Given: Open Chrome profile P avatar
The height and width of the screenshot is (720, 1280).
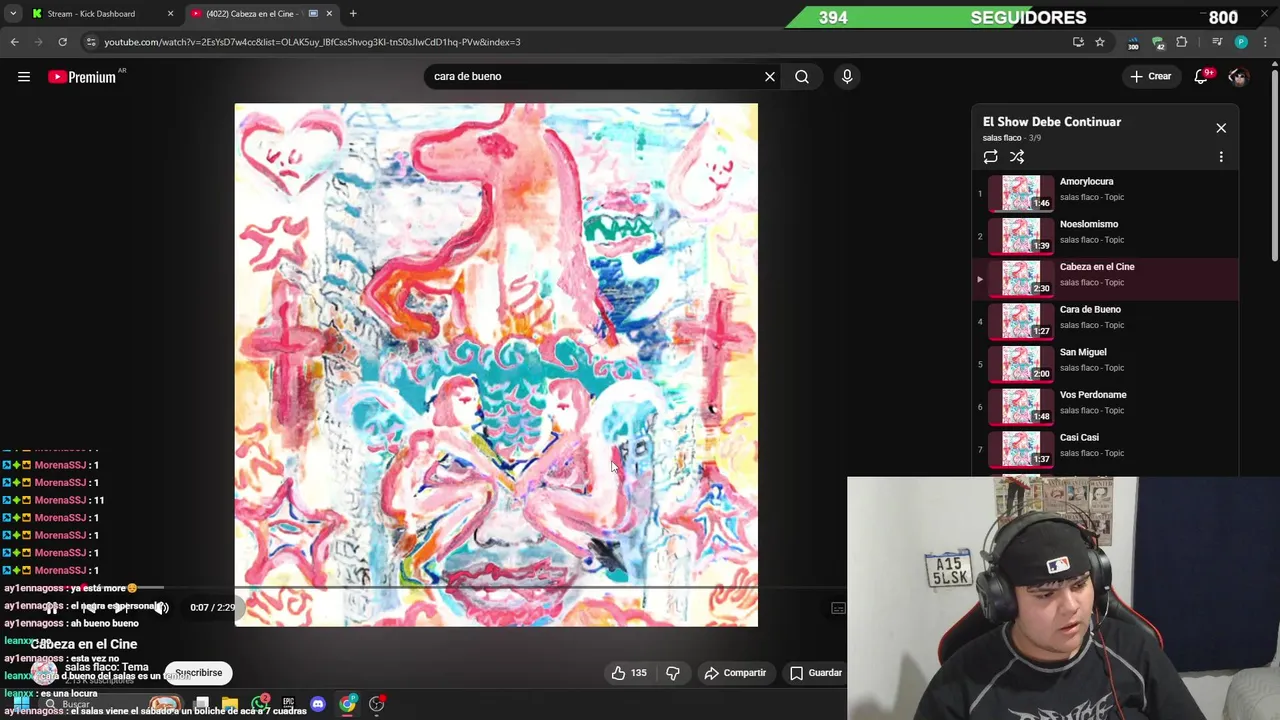Looking at the screenshot, I should [1241, 42].
